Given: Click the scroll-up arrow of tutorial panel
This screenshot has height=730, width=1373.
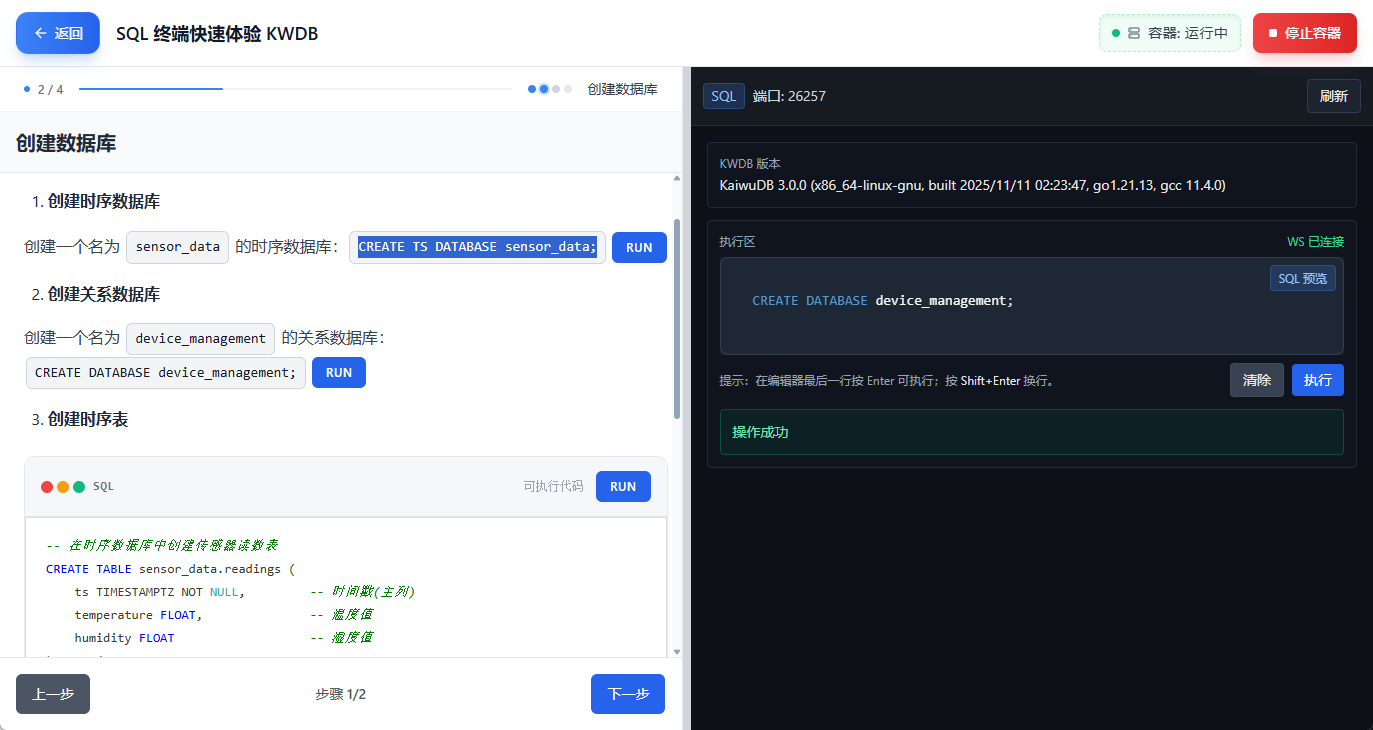Looking at the screenshot, I should pyautogui.click(x=677, y=178).
